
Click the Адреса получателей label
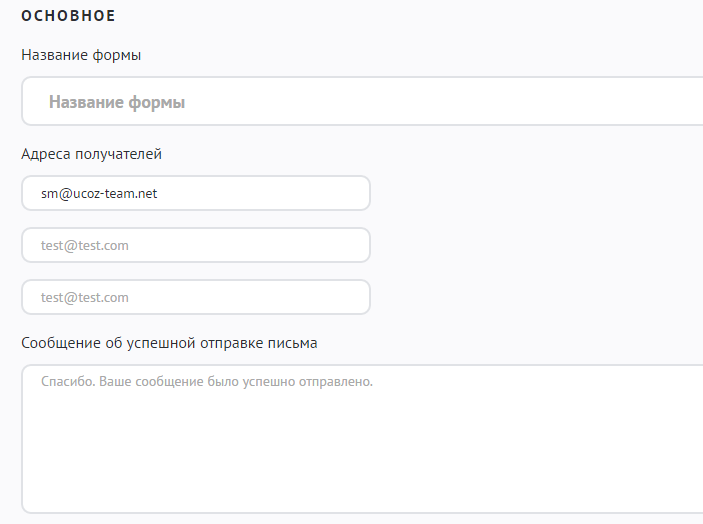(x=91, y=154)
